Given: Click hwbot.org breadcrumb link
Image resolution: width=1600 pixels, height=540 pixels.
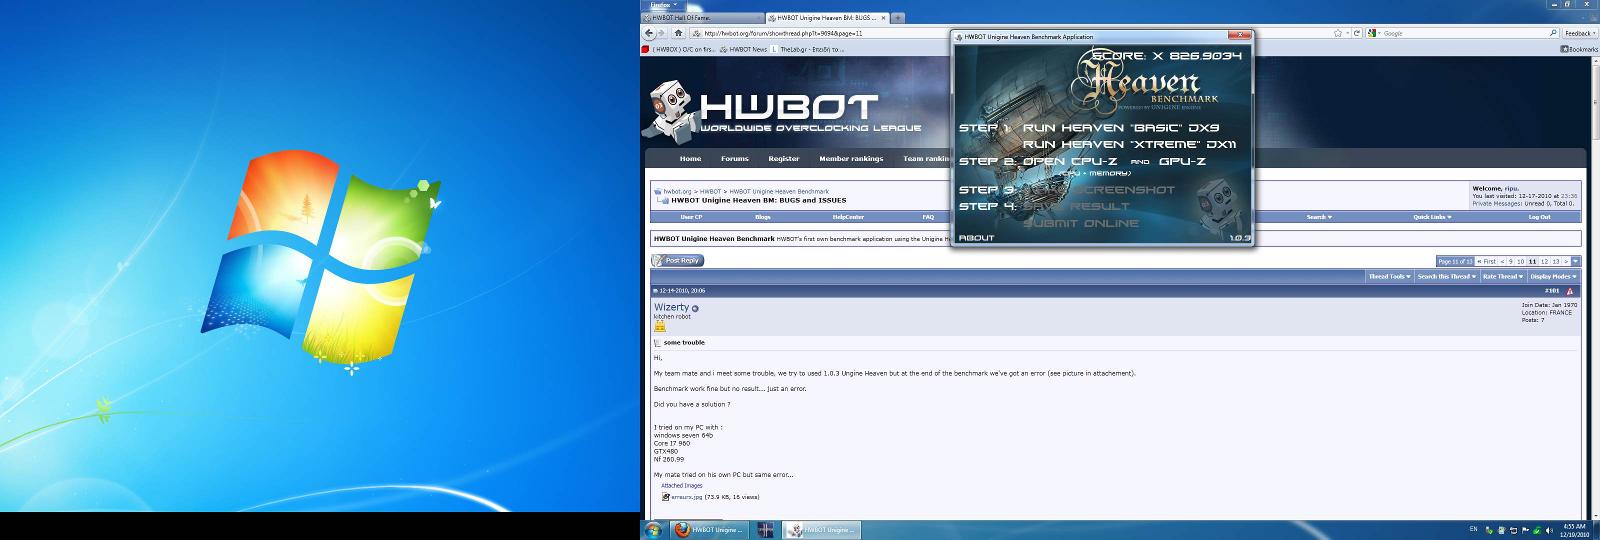Looking at the screenshot, I should coord(678,191).
